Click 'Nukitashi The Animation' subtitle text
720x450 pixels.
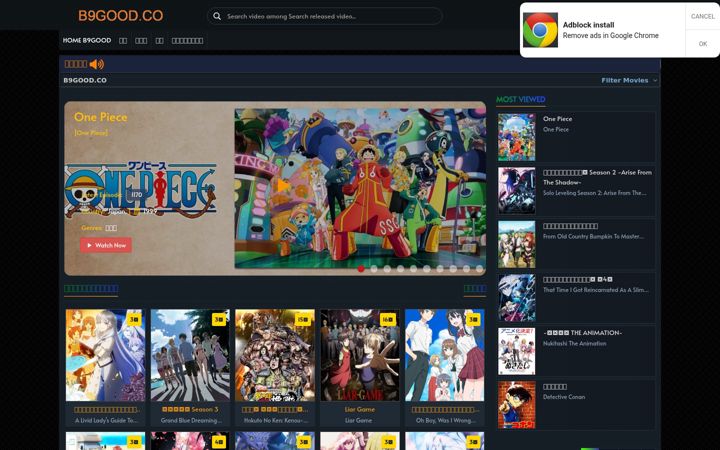(x=574, y=343)
